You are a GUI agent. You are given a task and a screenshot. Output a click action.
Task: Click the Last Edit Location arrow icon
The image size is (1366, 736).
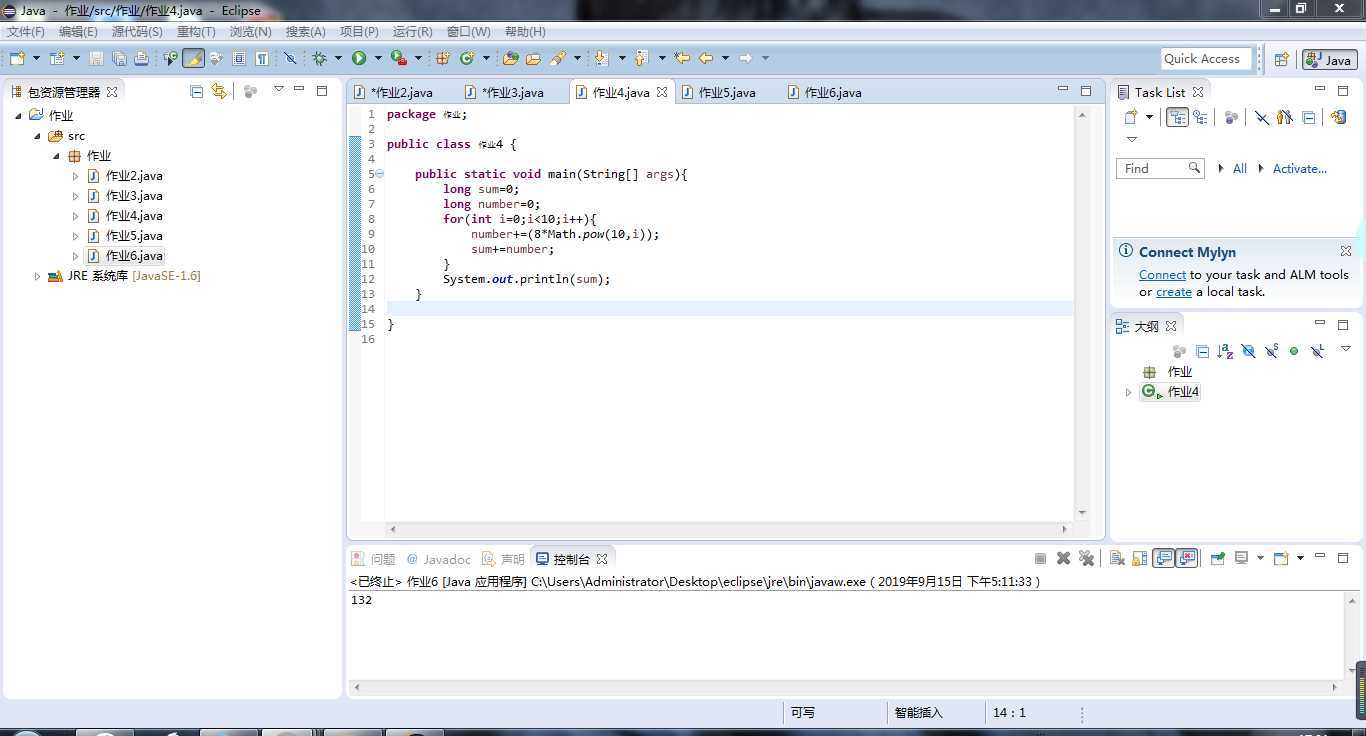click(x=682, y=59)
